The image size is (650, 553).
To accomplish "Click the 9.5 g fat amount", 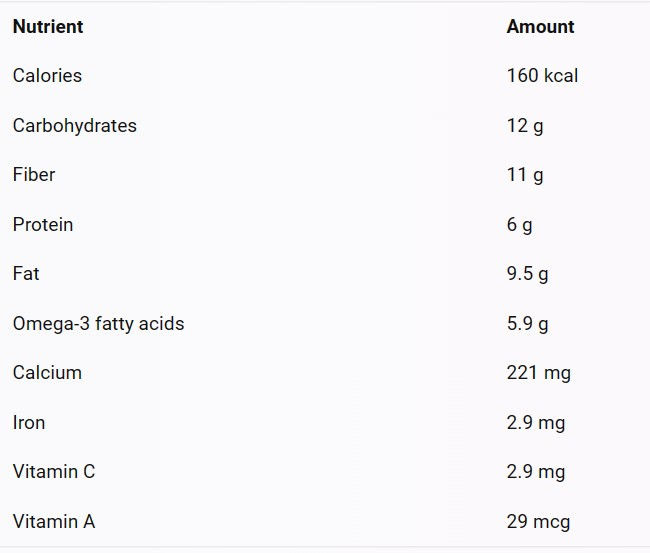I will (x=527, y=274).
